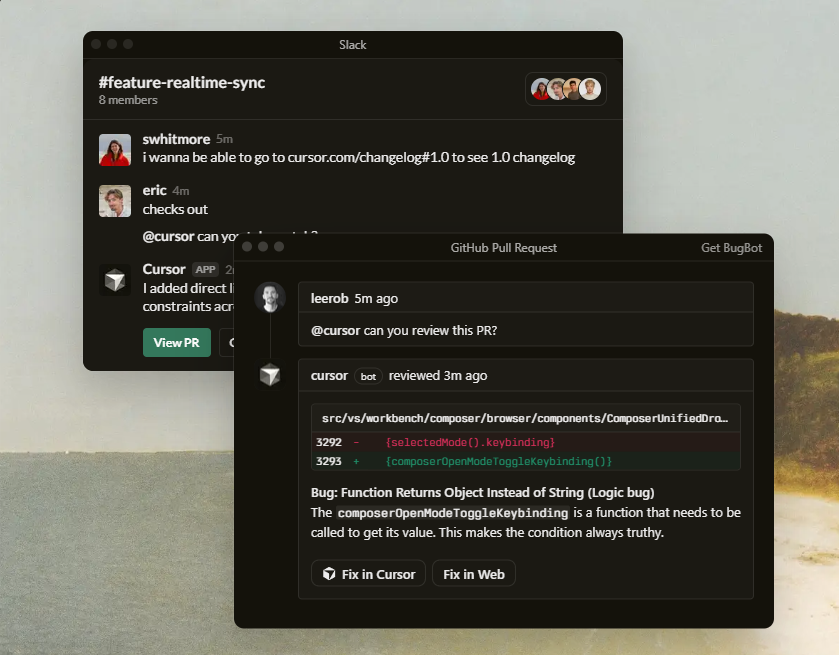Open the swhitmore username

176,139
